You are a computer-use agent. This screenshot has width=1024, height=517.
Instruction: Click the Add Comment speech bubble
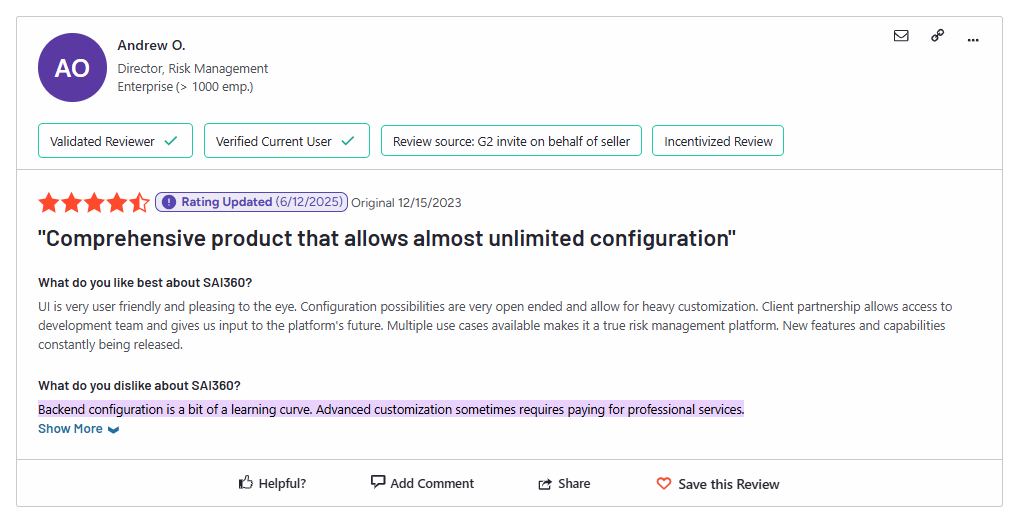[378, 482]
